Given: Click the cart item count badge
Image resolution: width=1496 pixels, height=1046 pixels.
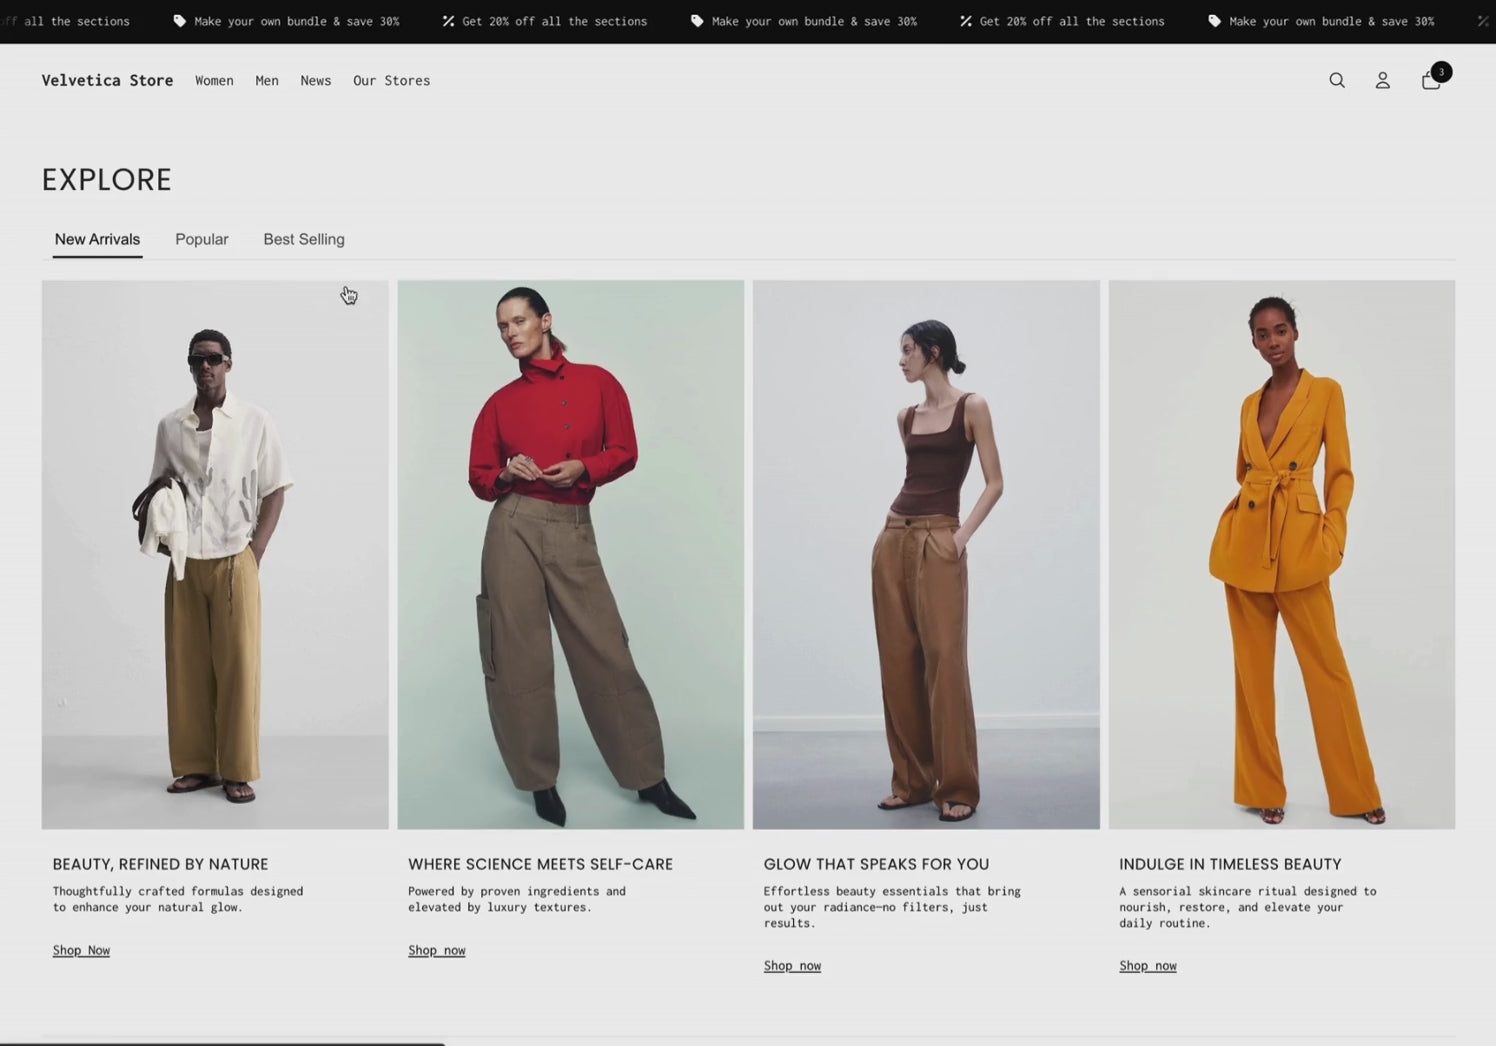Looking at the screenshot, I should (x=1441, y=71).
